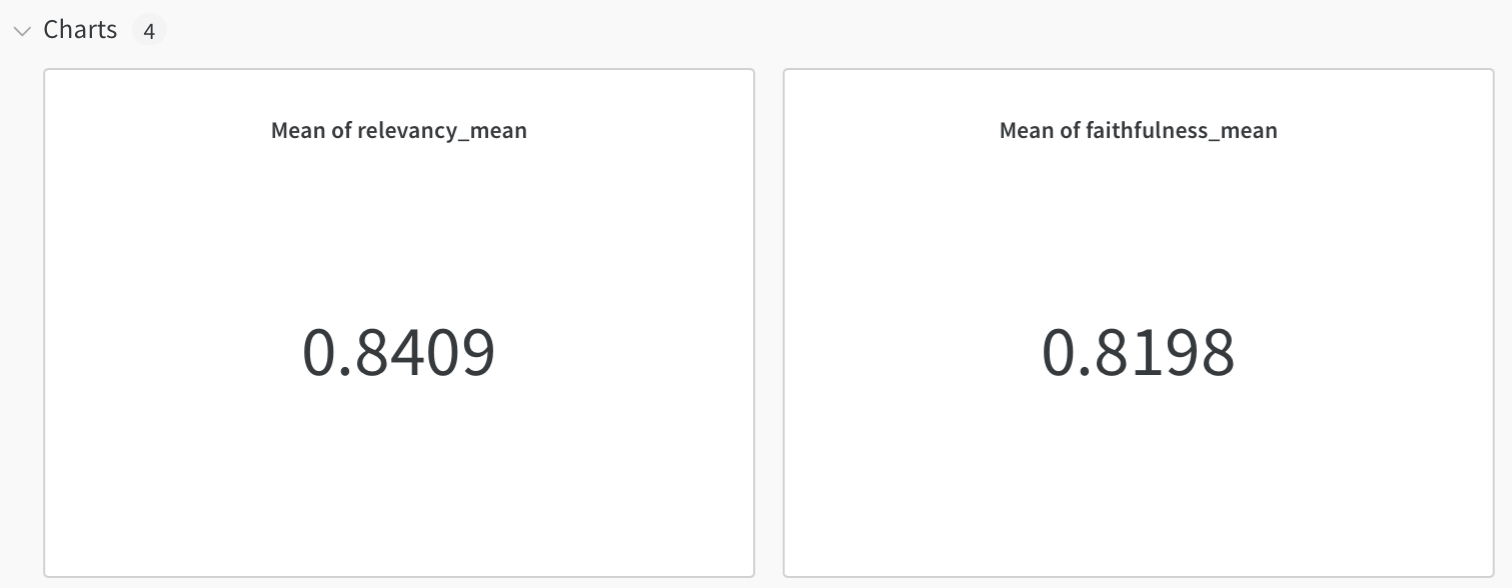Click the word 'faithfulness_mean' in the right title
Image resolution: width=1512 pixels, height=588 pixels.
(x=1181, y=130)
